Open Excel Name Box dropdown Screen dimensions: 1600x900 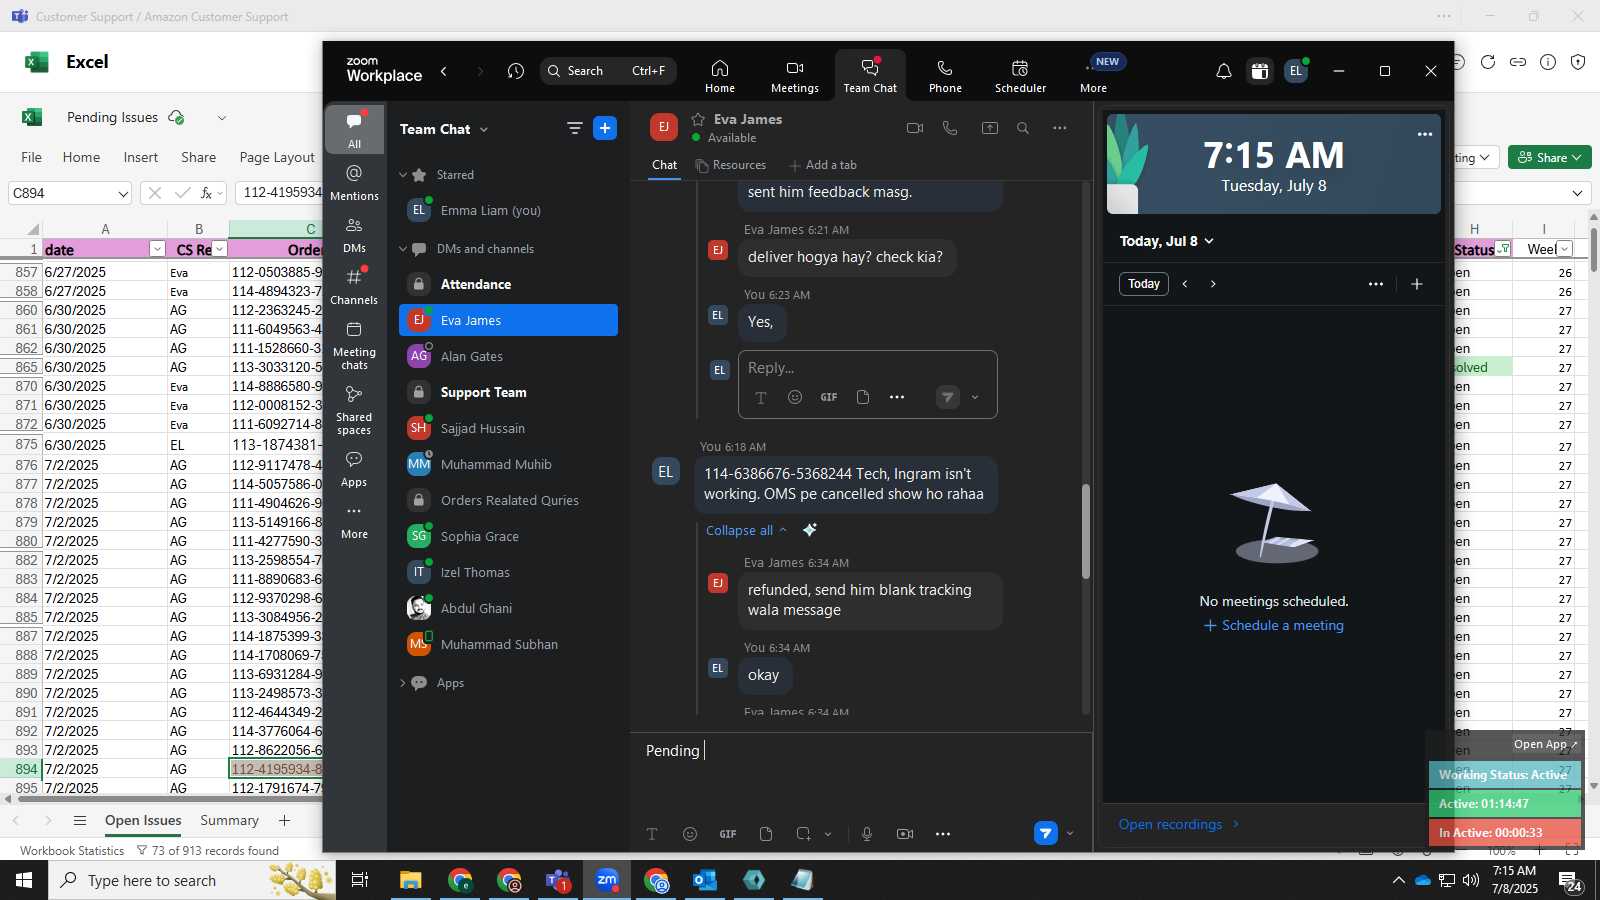click(123, 193)
